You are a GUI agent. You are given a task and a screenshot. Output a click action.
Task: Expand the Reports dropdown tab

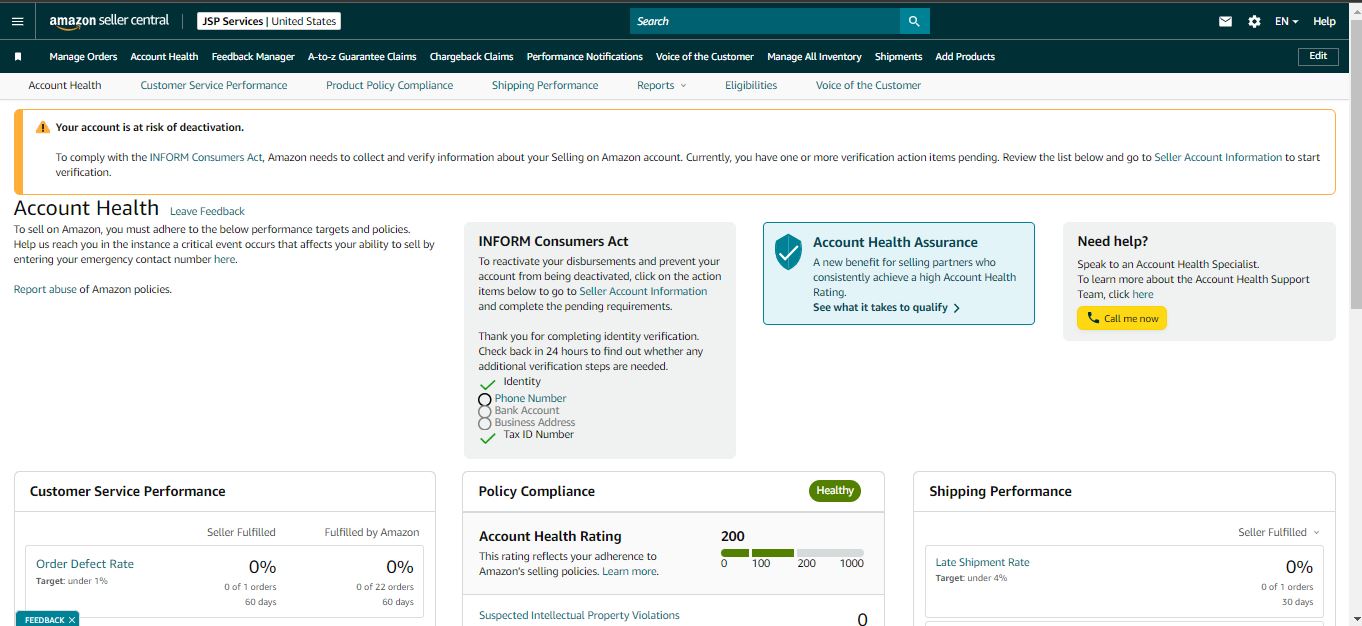click(x=661, y=85)
